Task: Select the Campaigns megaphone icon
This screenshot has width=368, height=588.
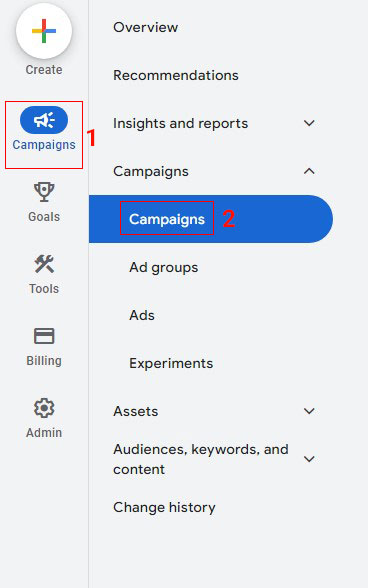Action: tap(44, 120)
